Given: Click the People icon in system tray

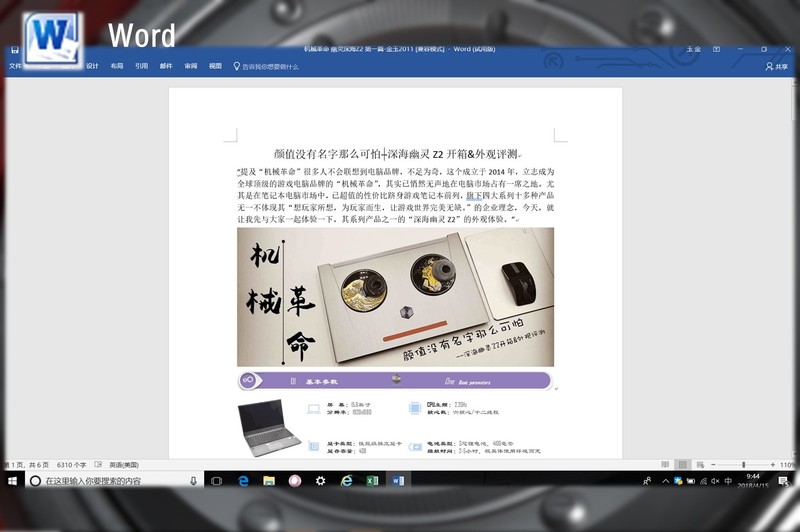Looking at the screenshot, I should pos(647,481).
